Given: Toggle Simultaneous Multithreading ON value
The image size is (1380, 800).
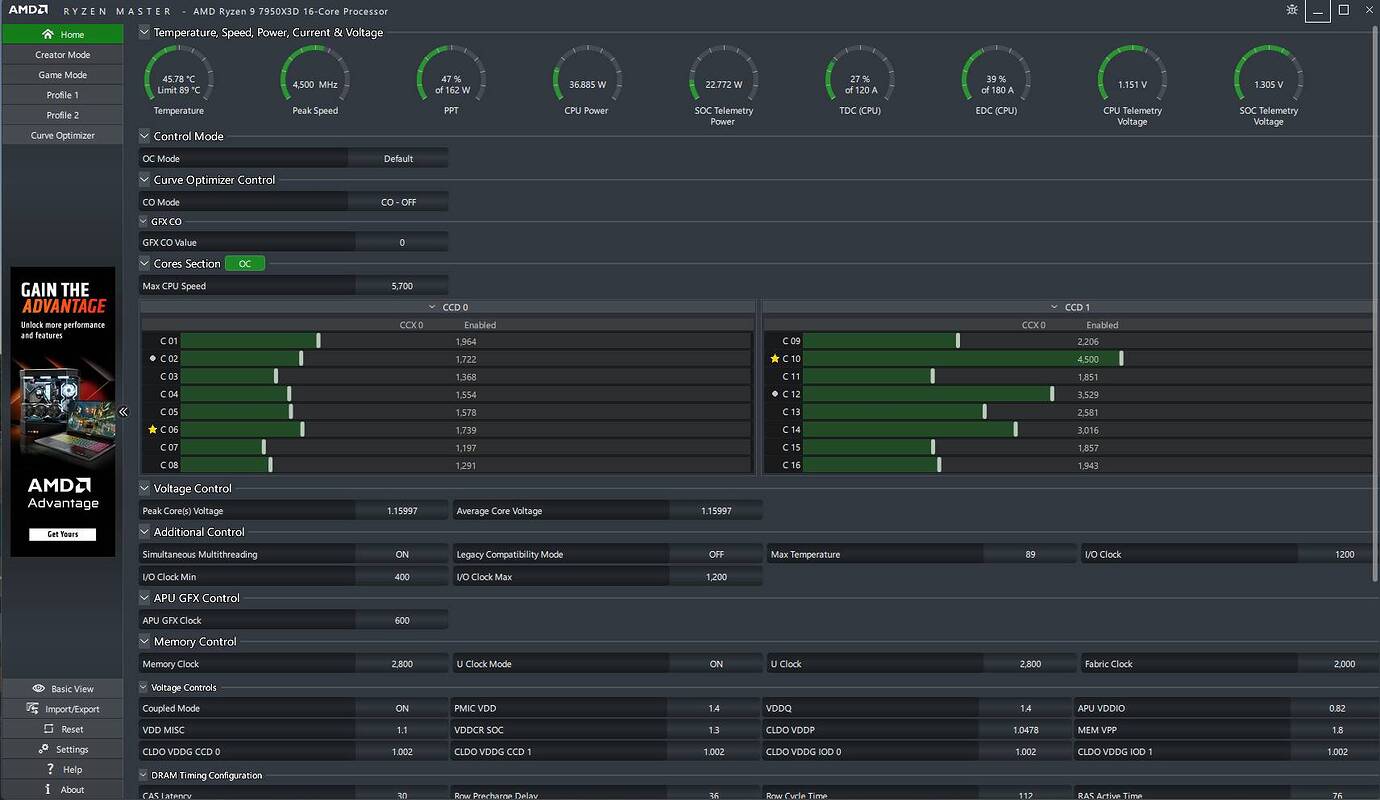Looking at the screenshot, I should (402, 554).
